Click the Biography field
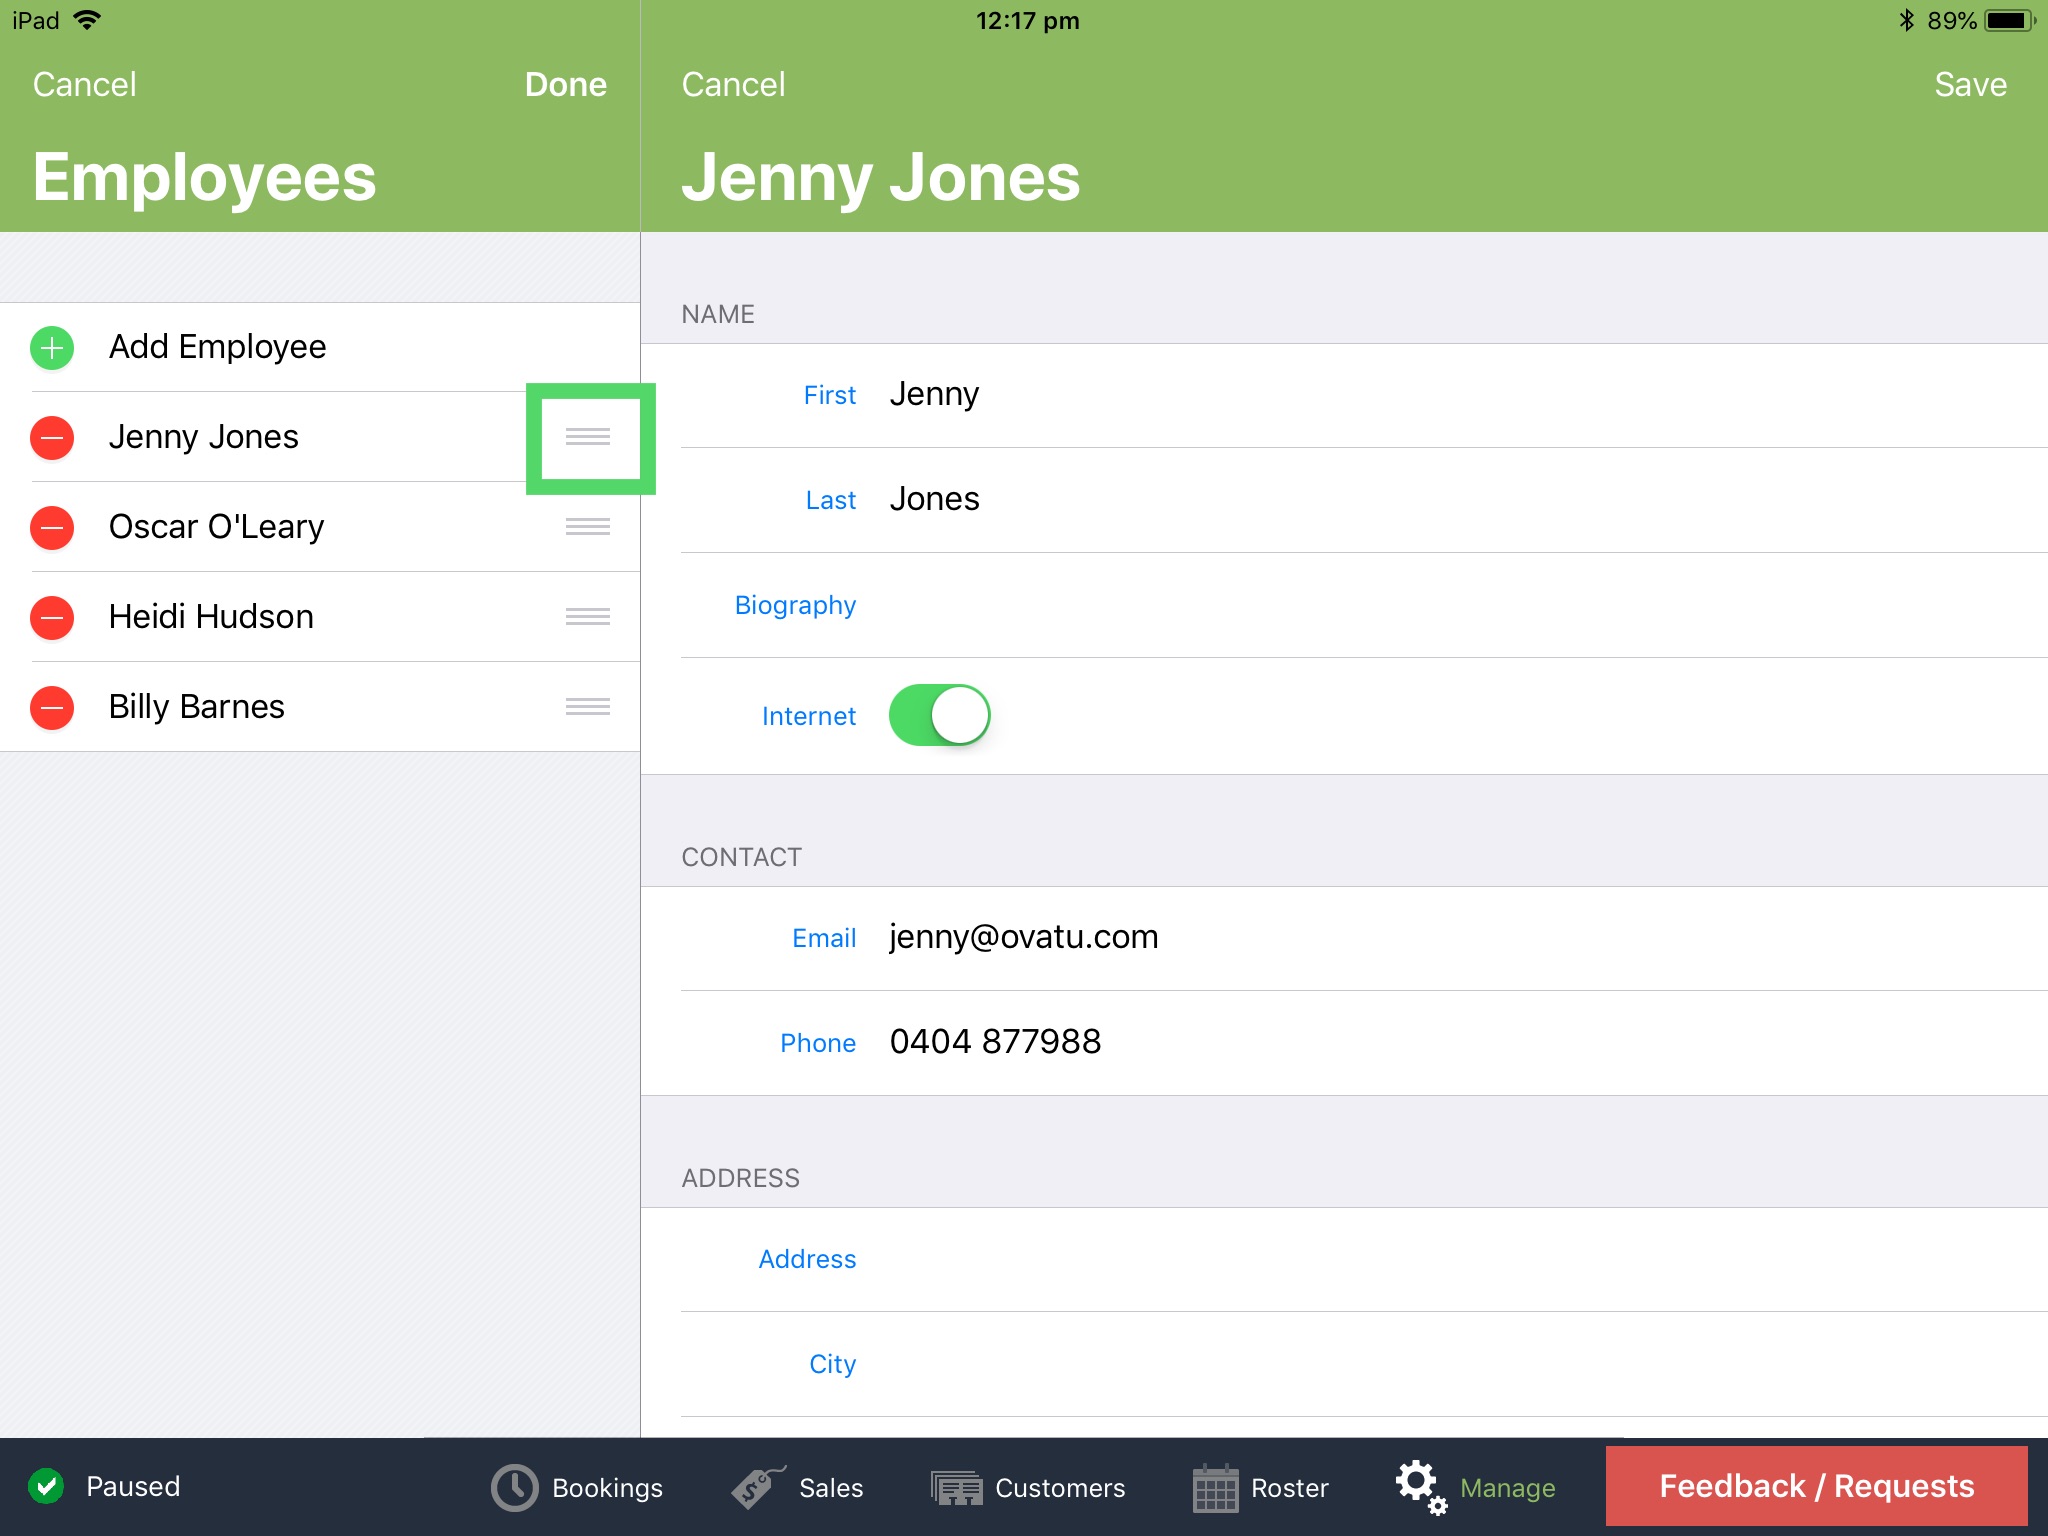The image size is (2048, 1536). pos(795,605)
